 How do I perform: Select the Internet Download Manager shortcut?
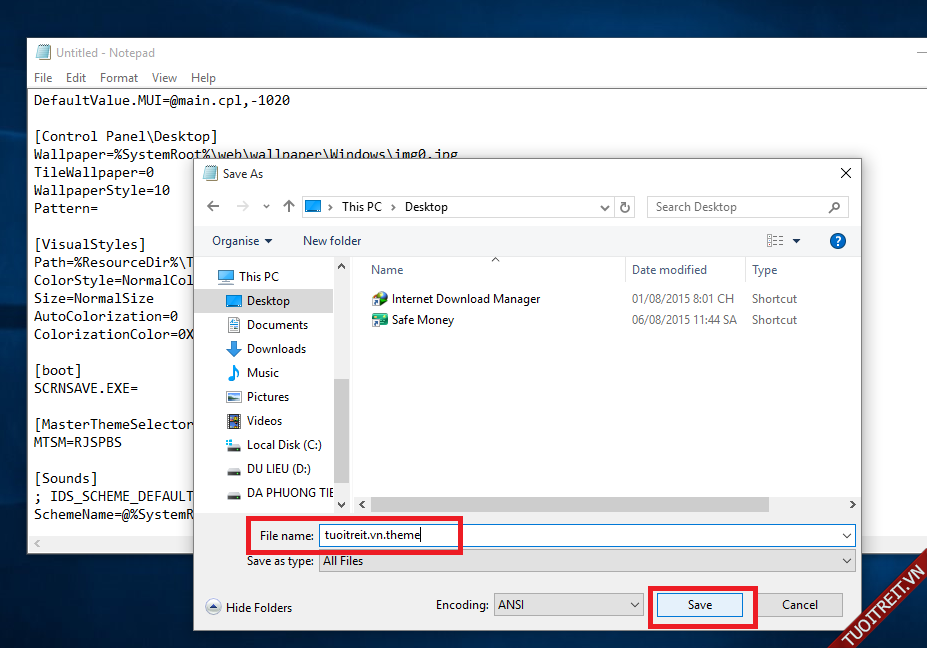click(x=465, y=299)
